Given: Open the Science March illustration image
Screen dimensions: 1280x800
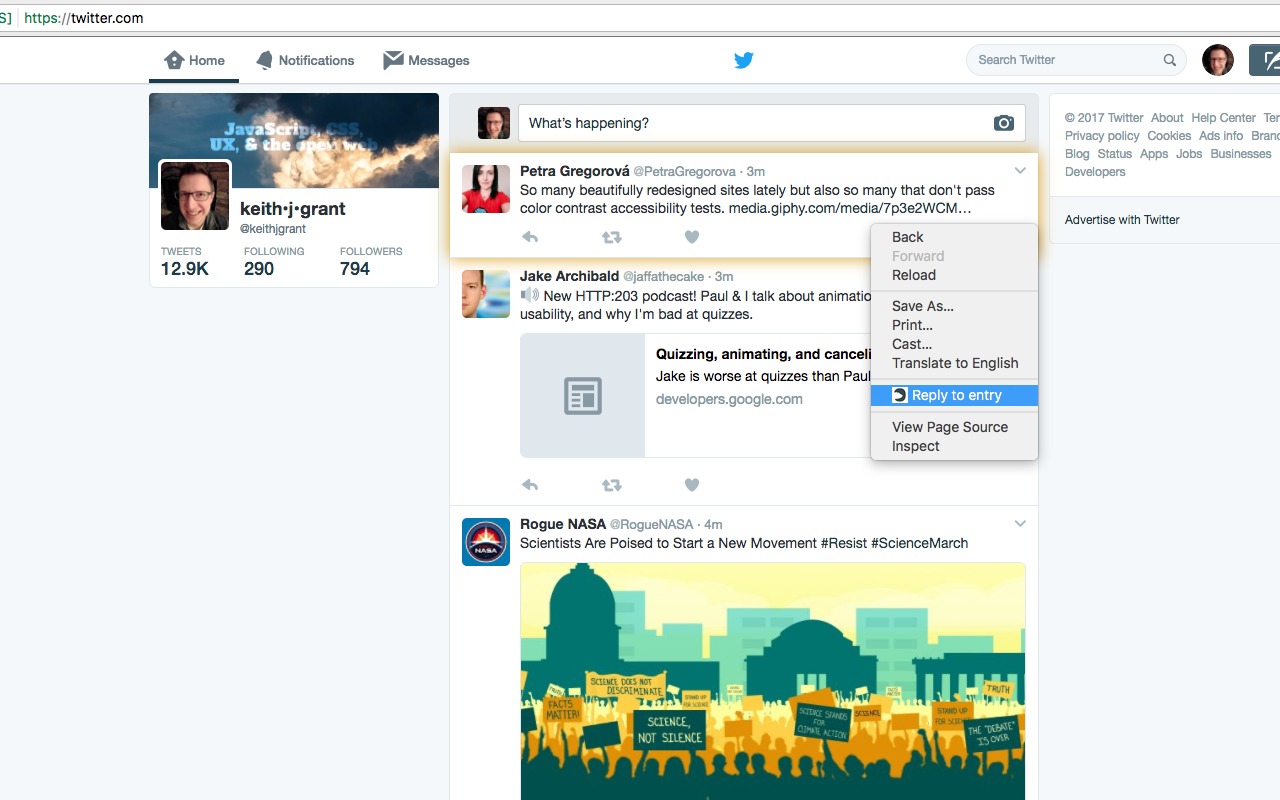Looking at the screenshot, I should pyautogui.click(x=772, y=680).
